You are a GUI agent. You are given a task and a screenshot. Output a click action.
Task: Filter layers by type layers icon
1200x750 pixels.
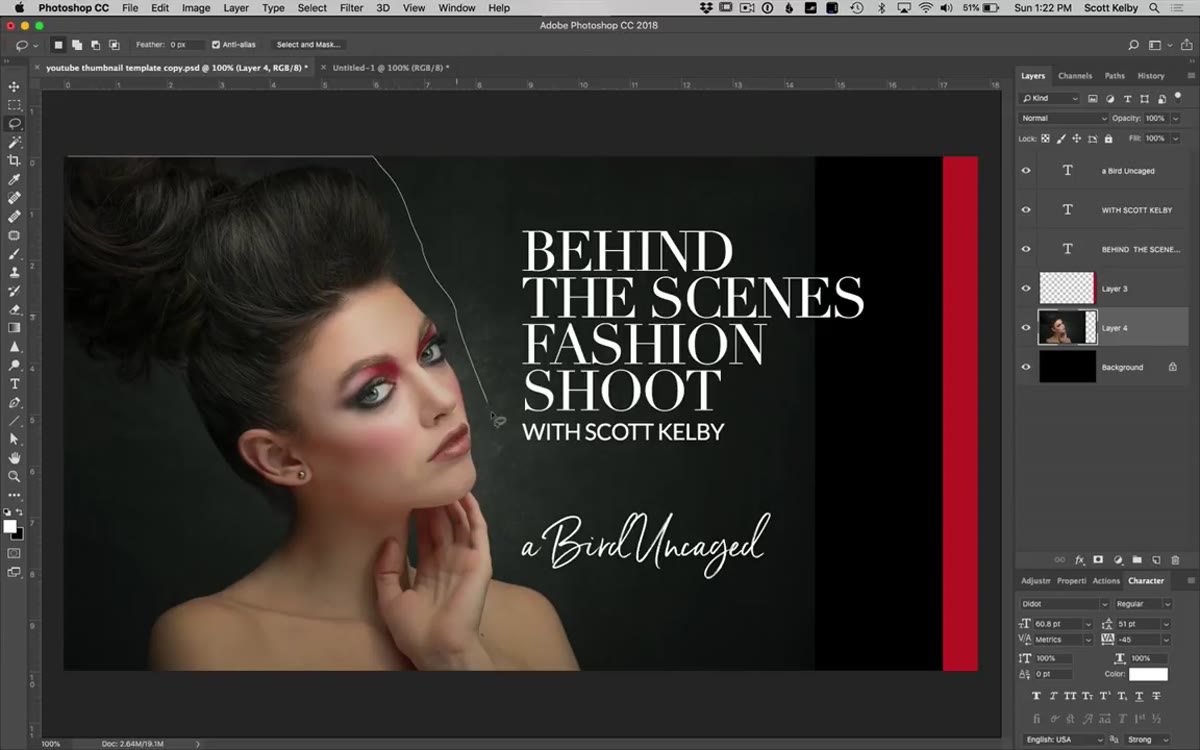(x=1128, y=99)
